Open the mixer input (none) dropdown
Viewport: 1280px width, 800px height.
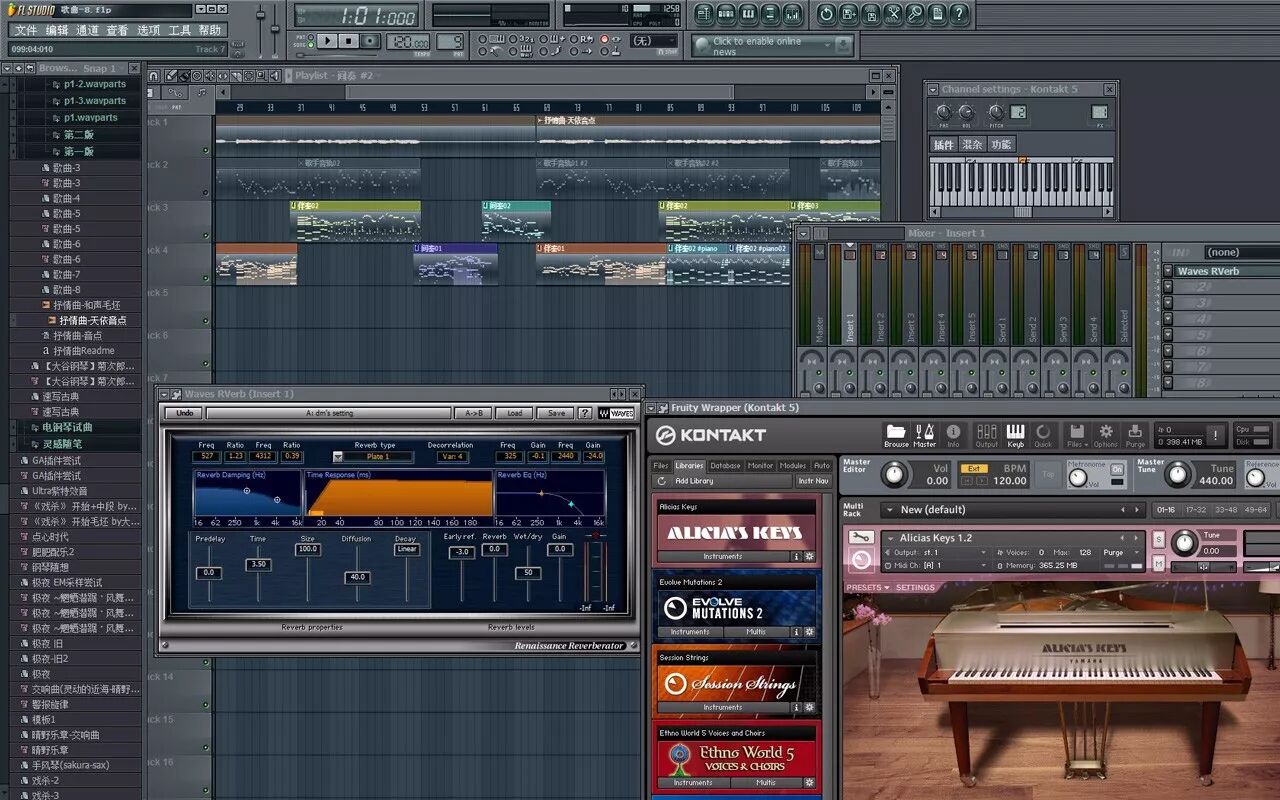point(1241,252)
